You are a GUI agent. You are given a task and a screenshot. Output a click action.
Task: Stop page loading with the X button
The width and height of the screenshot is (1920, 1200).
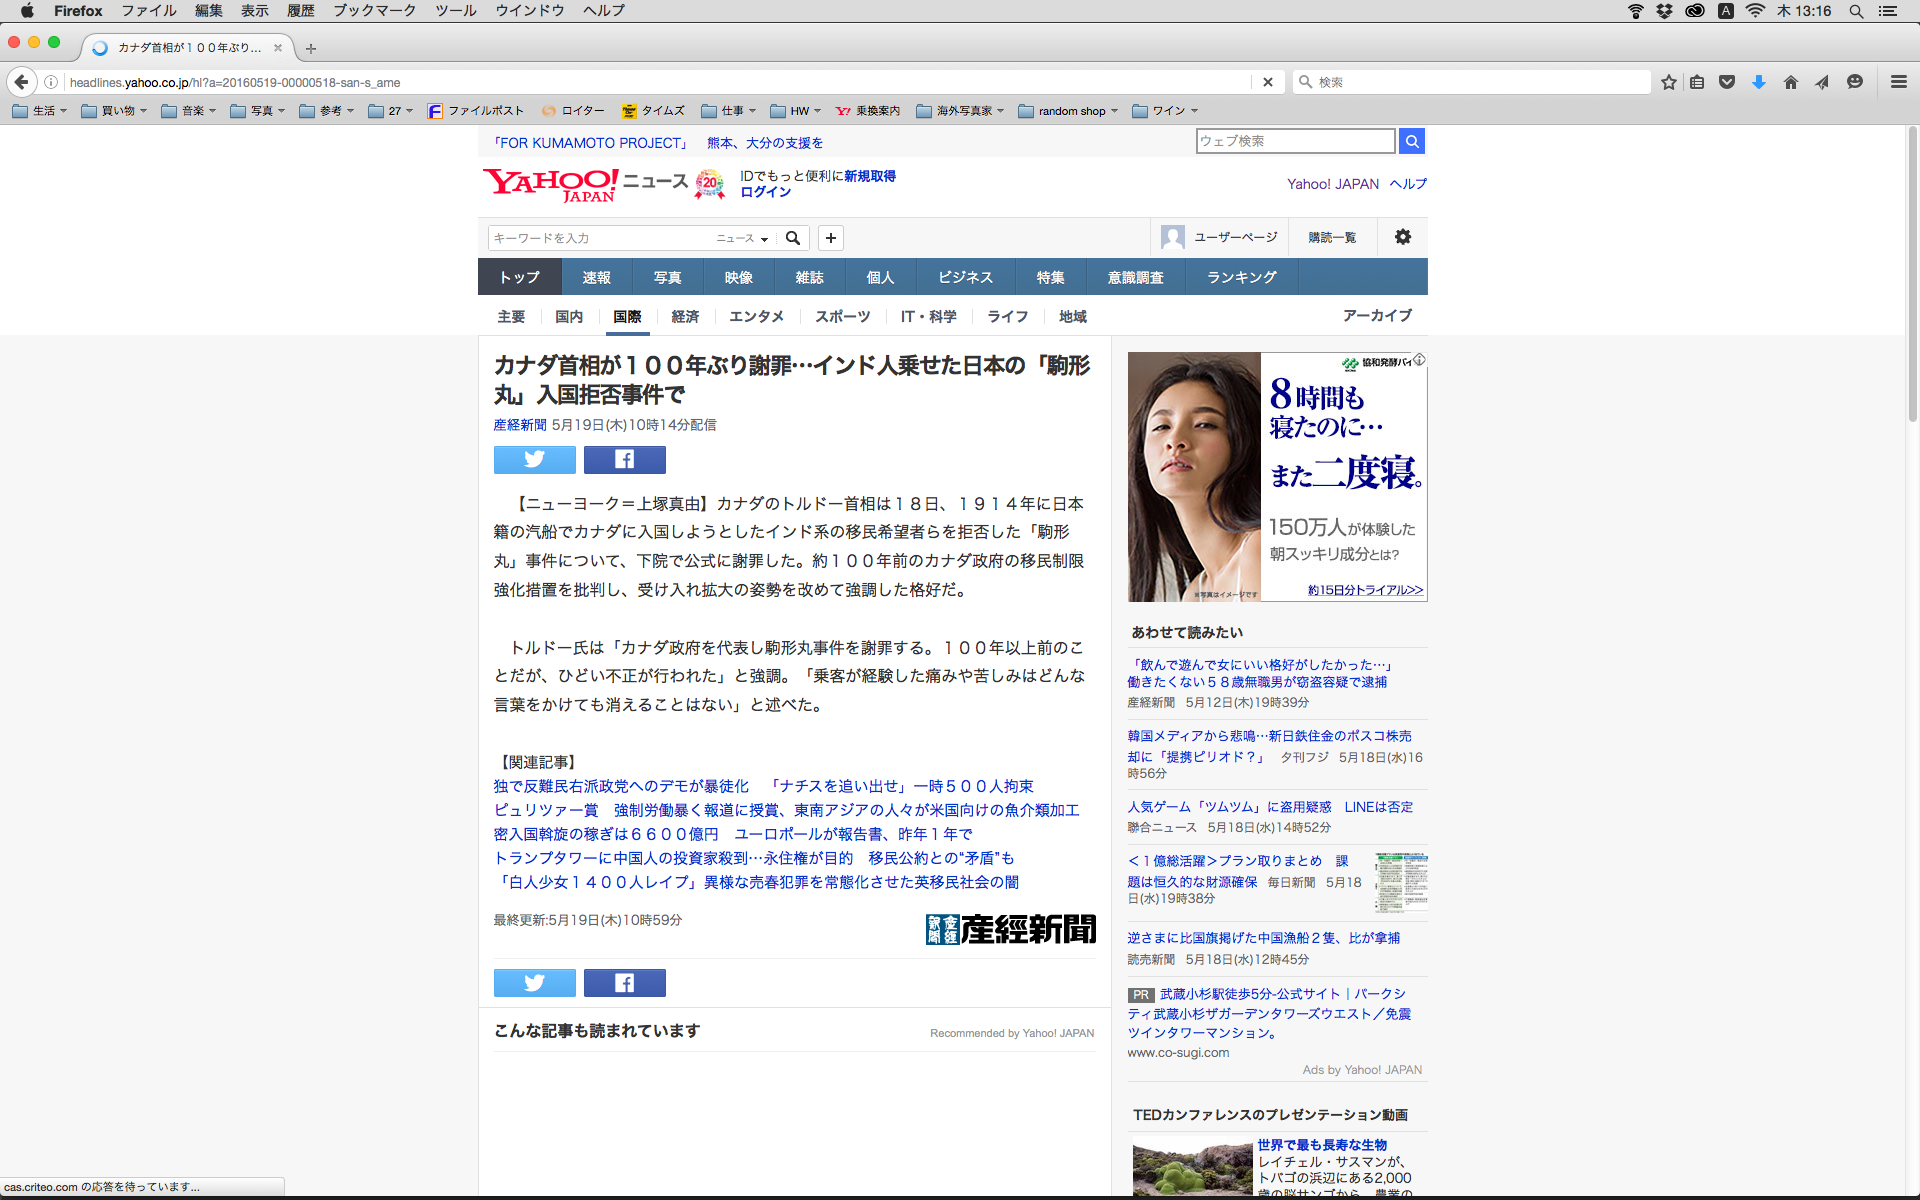pos(1267,82)
